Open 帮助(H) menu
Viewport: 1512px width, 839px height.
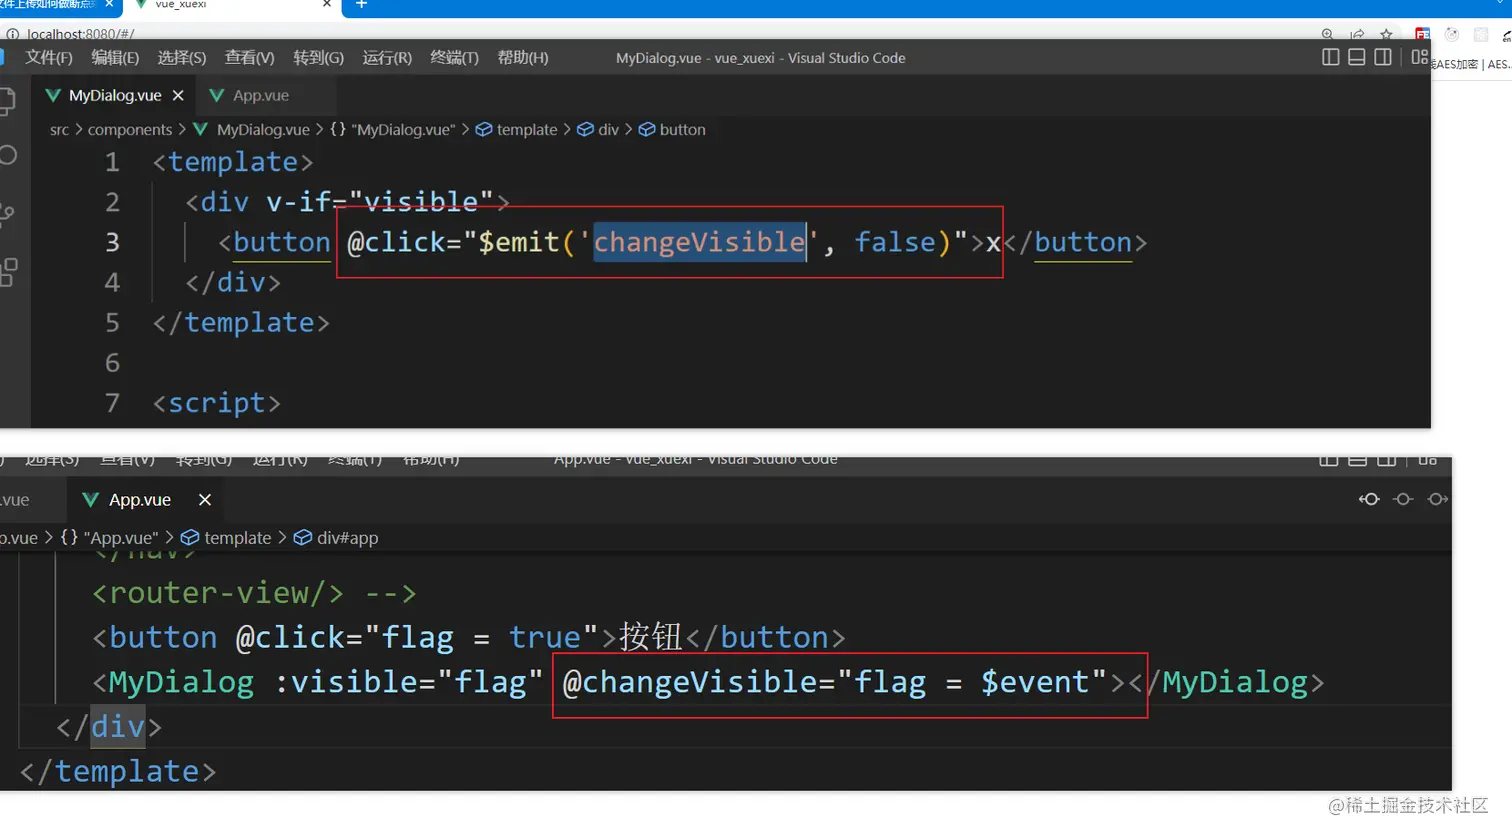[x=523, y=57]
